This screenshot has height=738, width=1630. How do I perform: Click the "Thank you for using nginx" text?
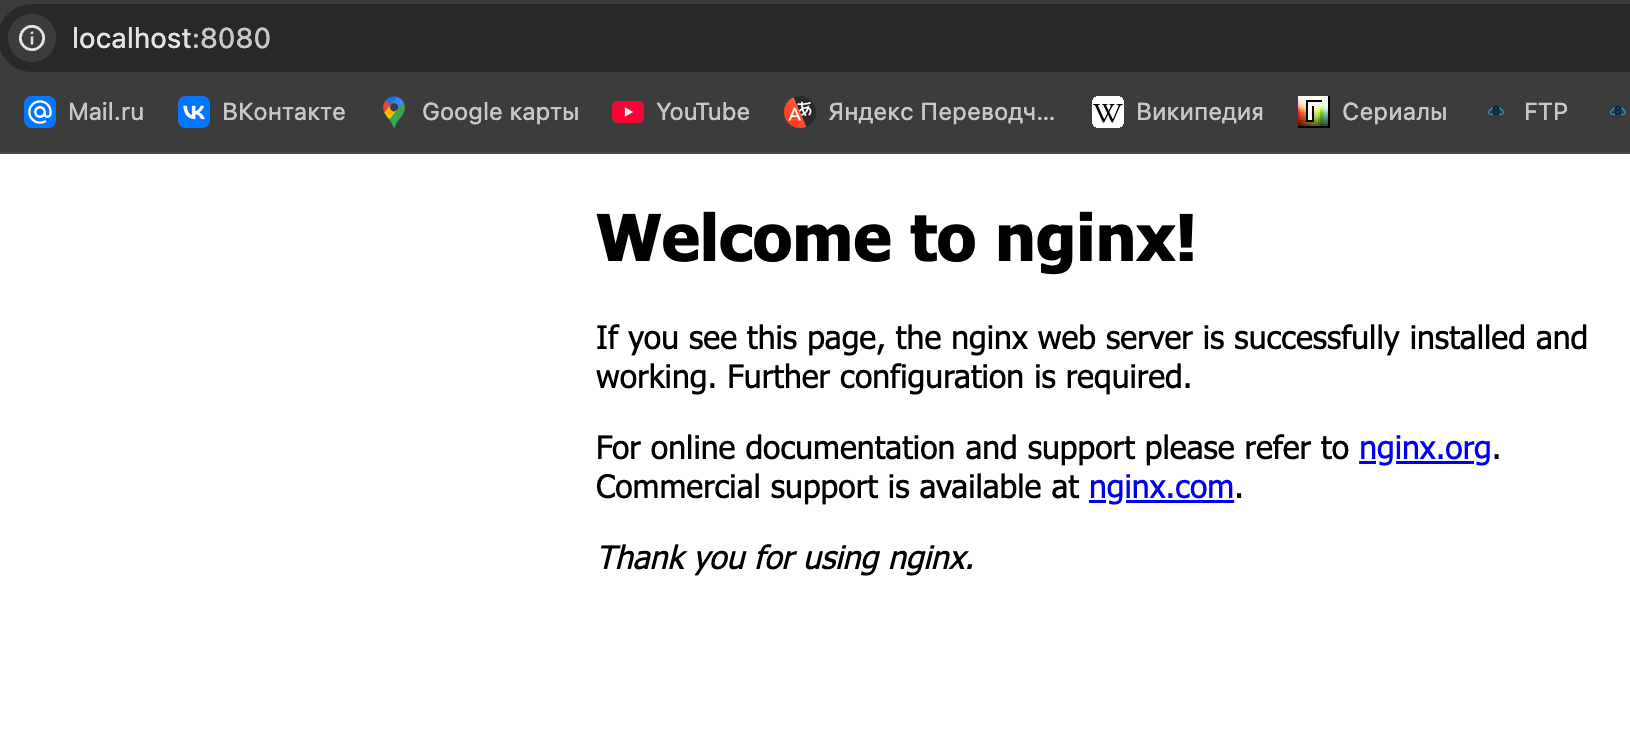pyautogui.click(x=785, y=558)
